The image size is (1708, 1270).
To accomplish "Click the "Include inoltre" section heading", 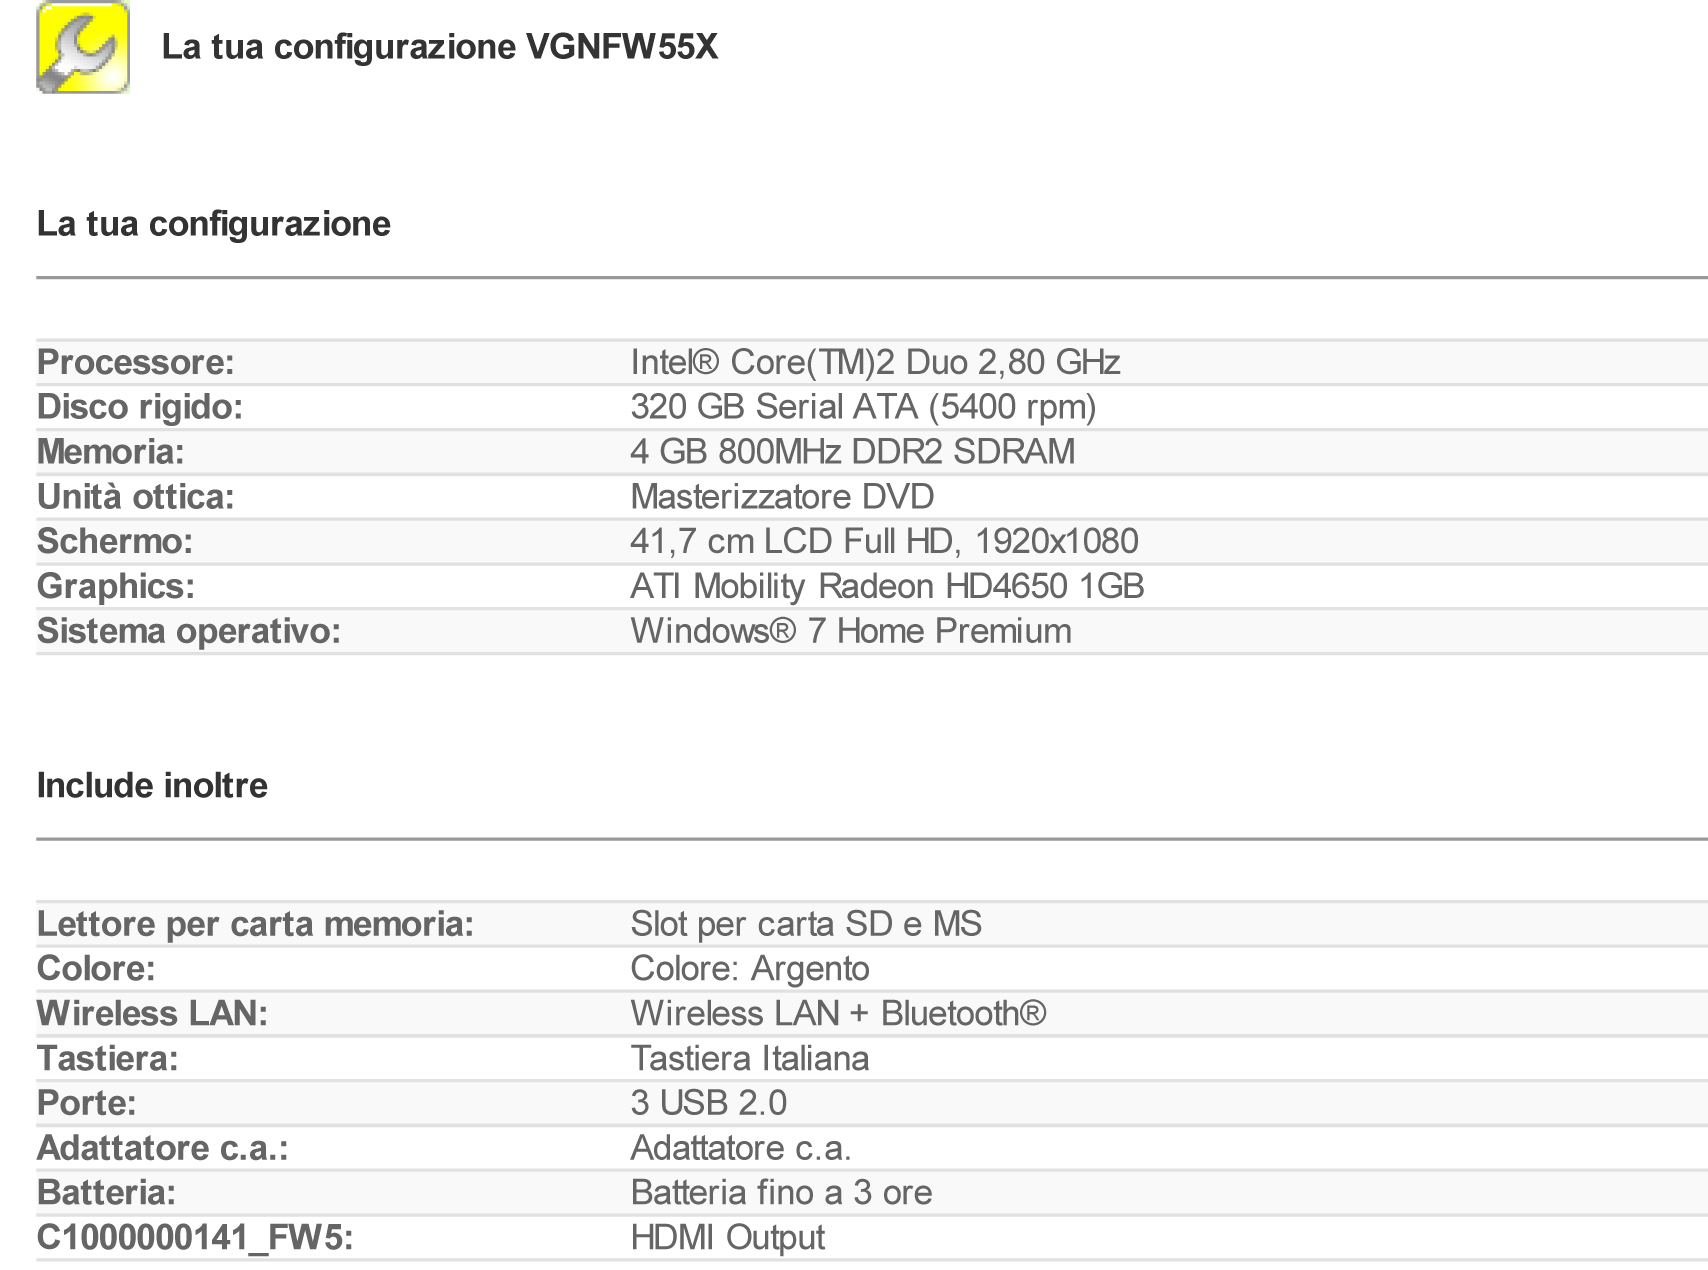I will [x=152, y=786].
